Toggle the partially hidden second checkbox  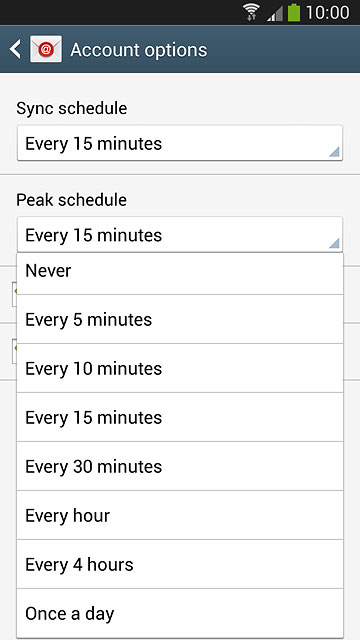coord(14,351)
